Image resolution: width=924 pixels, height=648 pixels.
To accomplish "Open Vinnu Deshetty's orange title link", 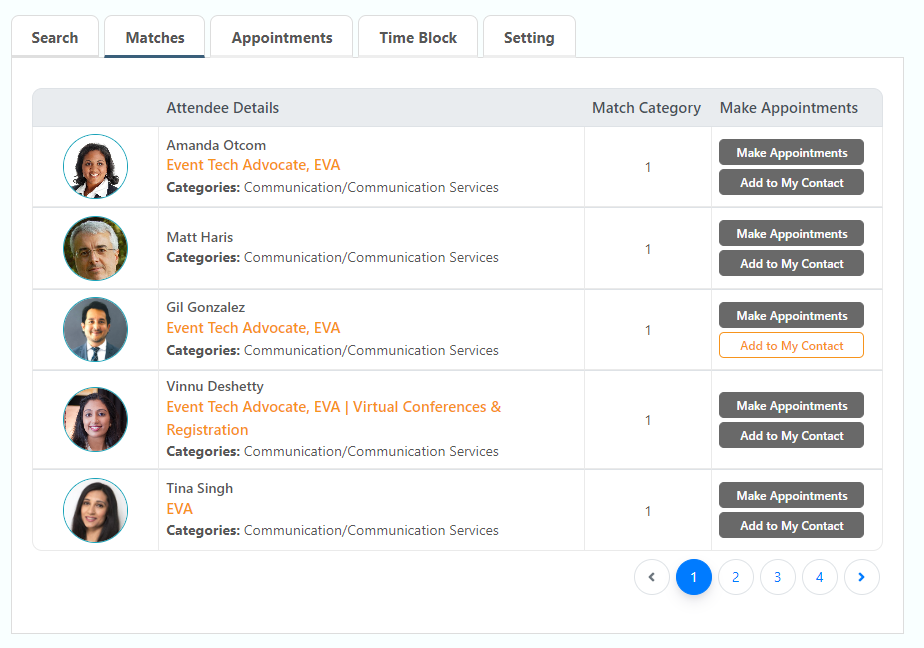I will [333, 408].
